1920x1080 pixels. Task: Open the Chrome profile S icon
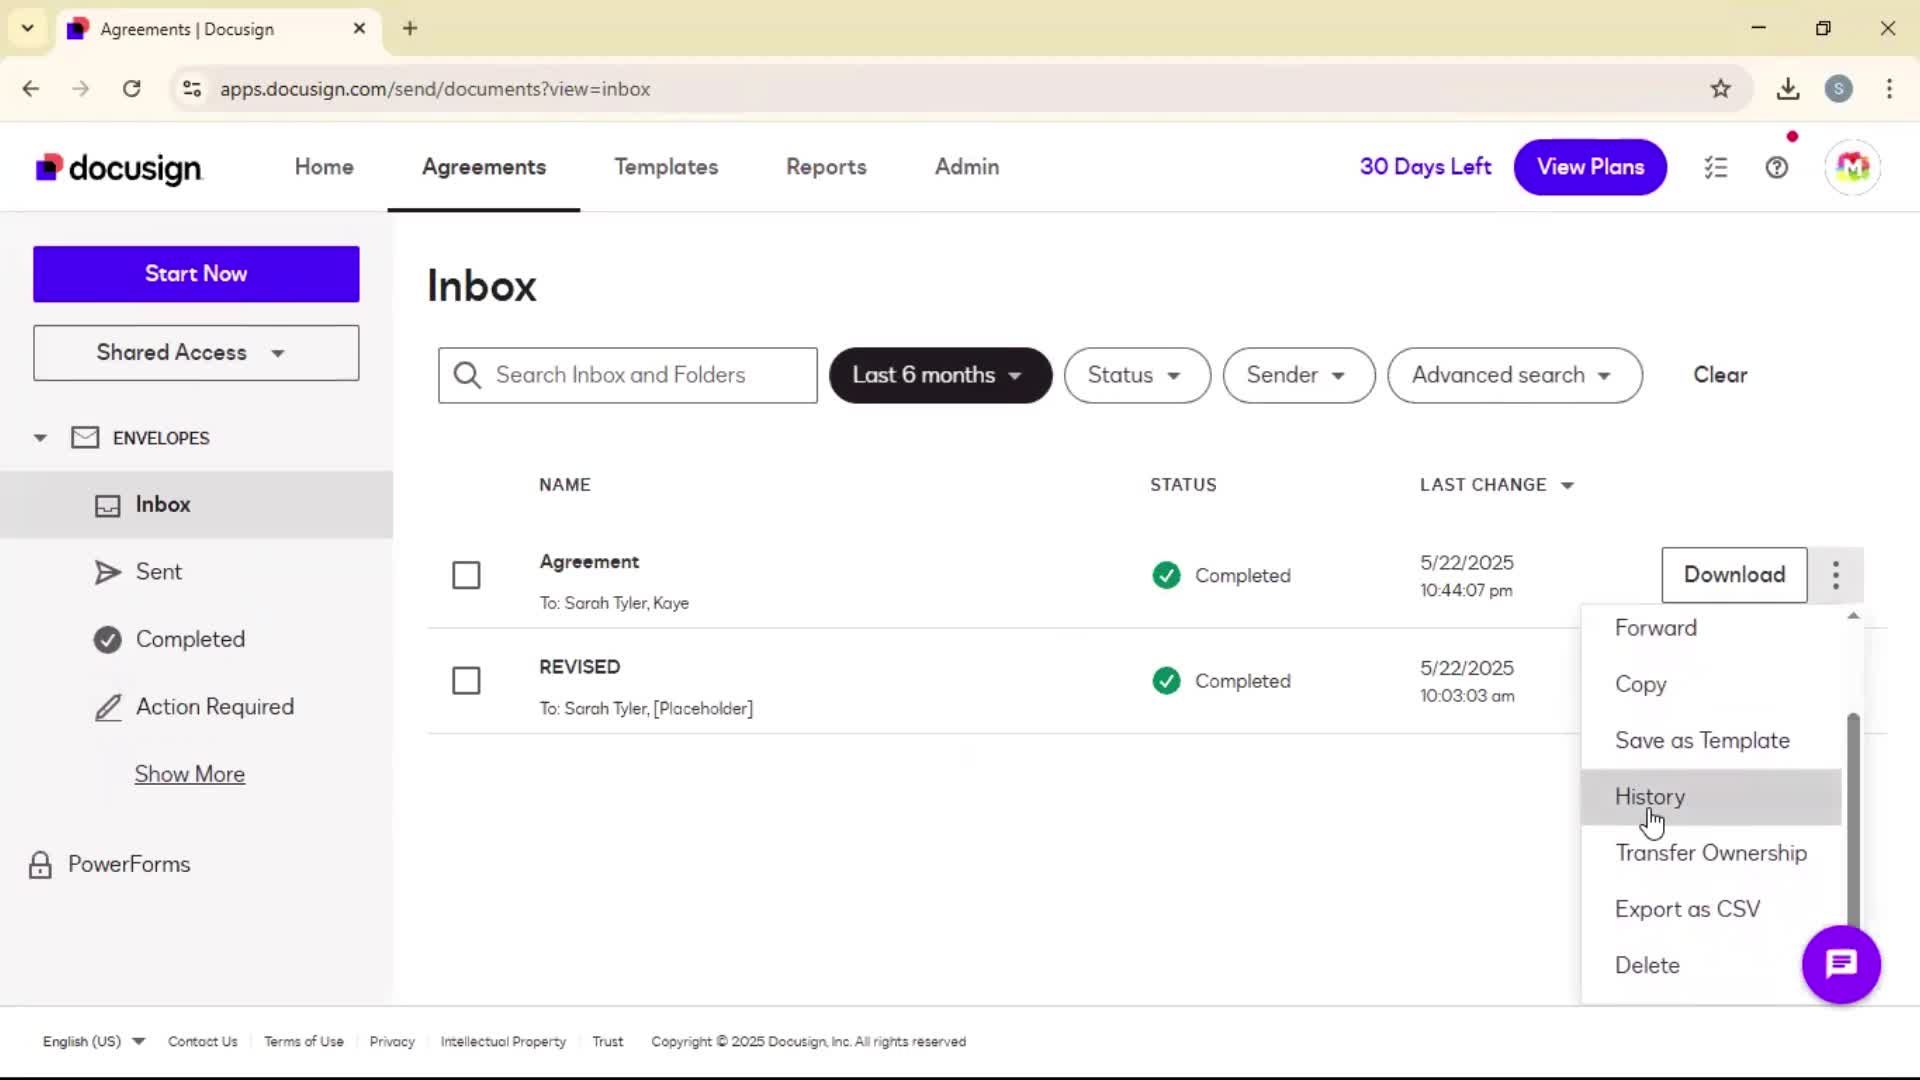coord(1838,89)
